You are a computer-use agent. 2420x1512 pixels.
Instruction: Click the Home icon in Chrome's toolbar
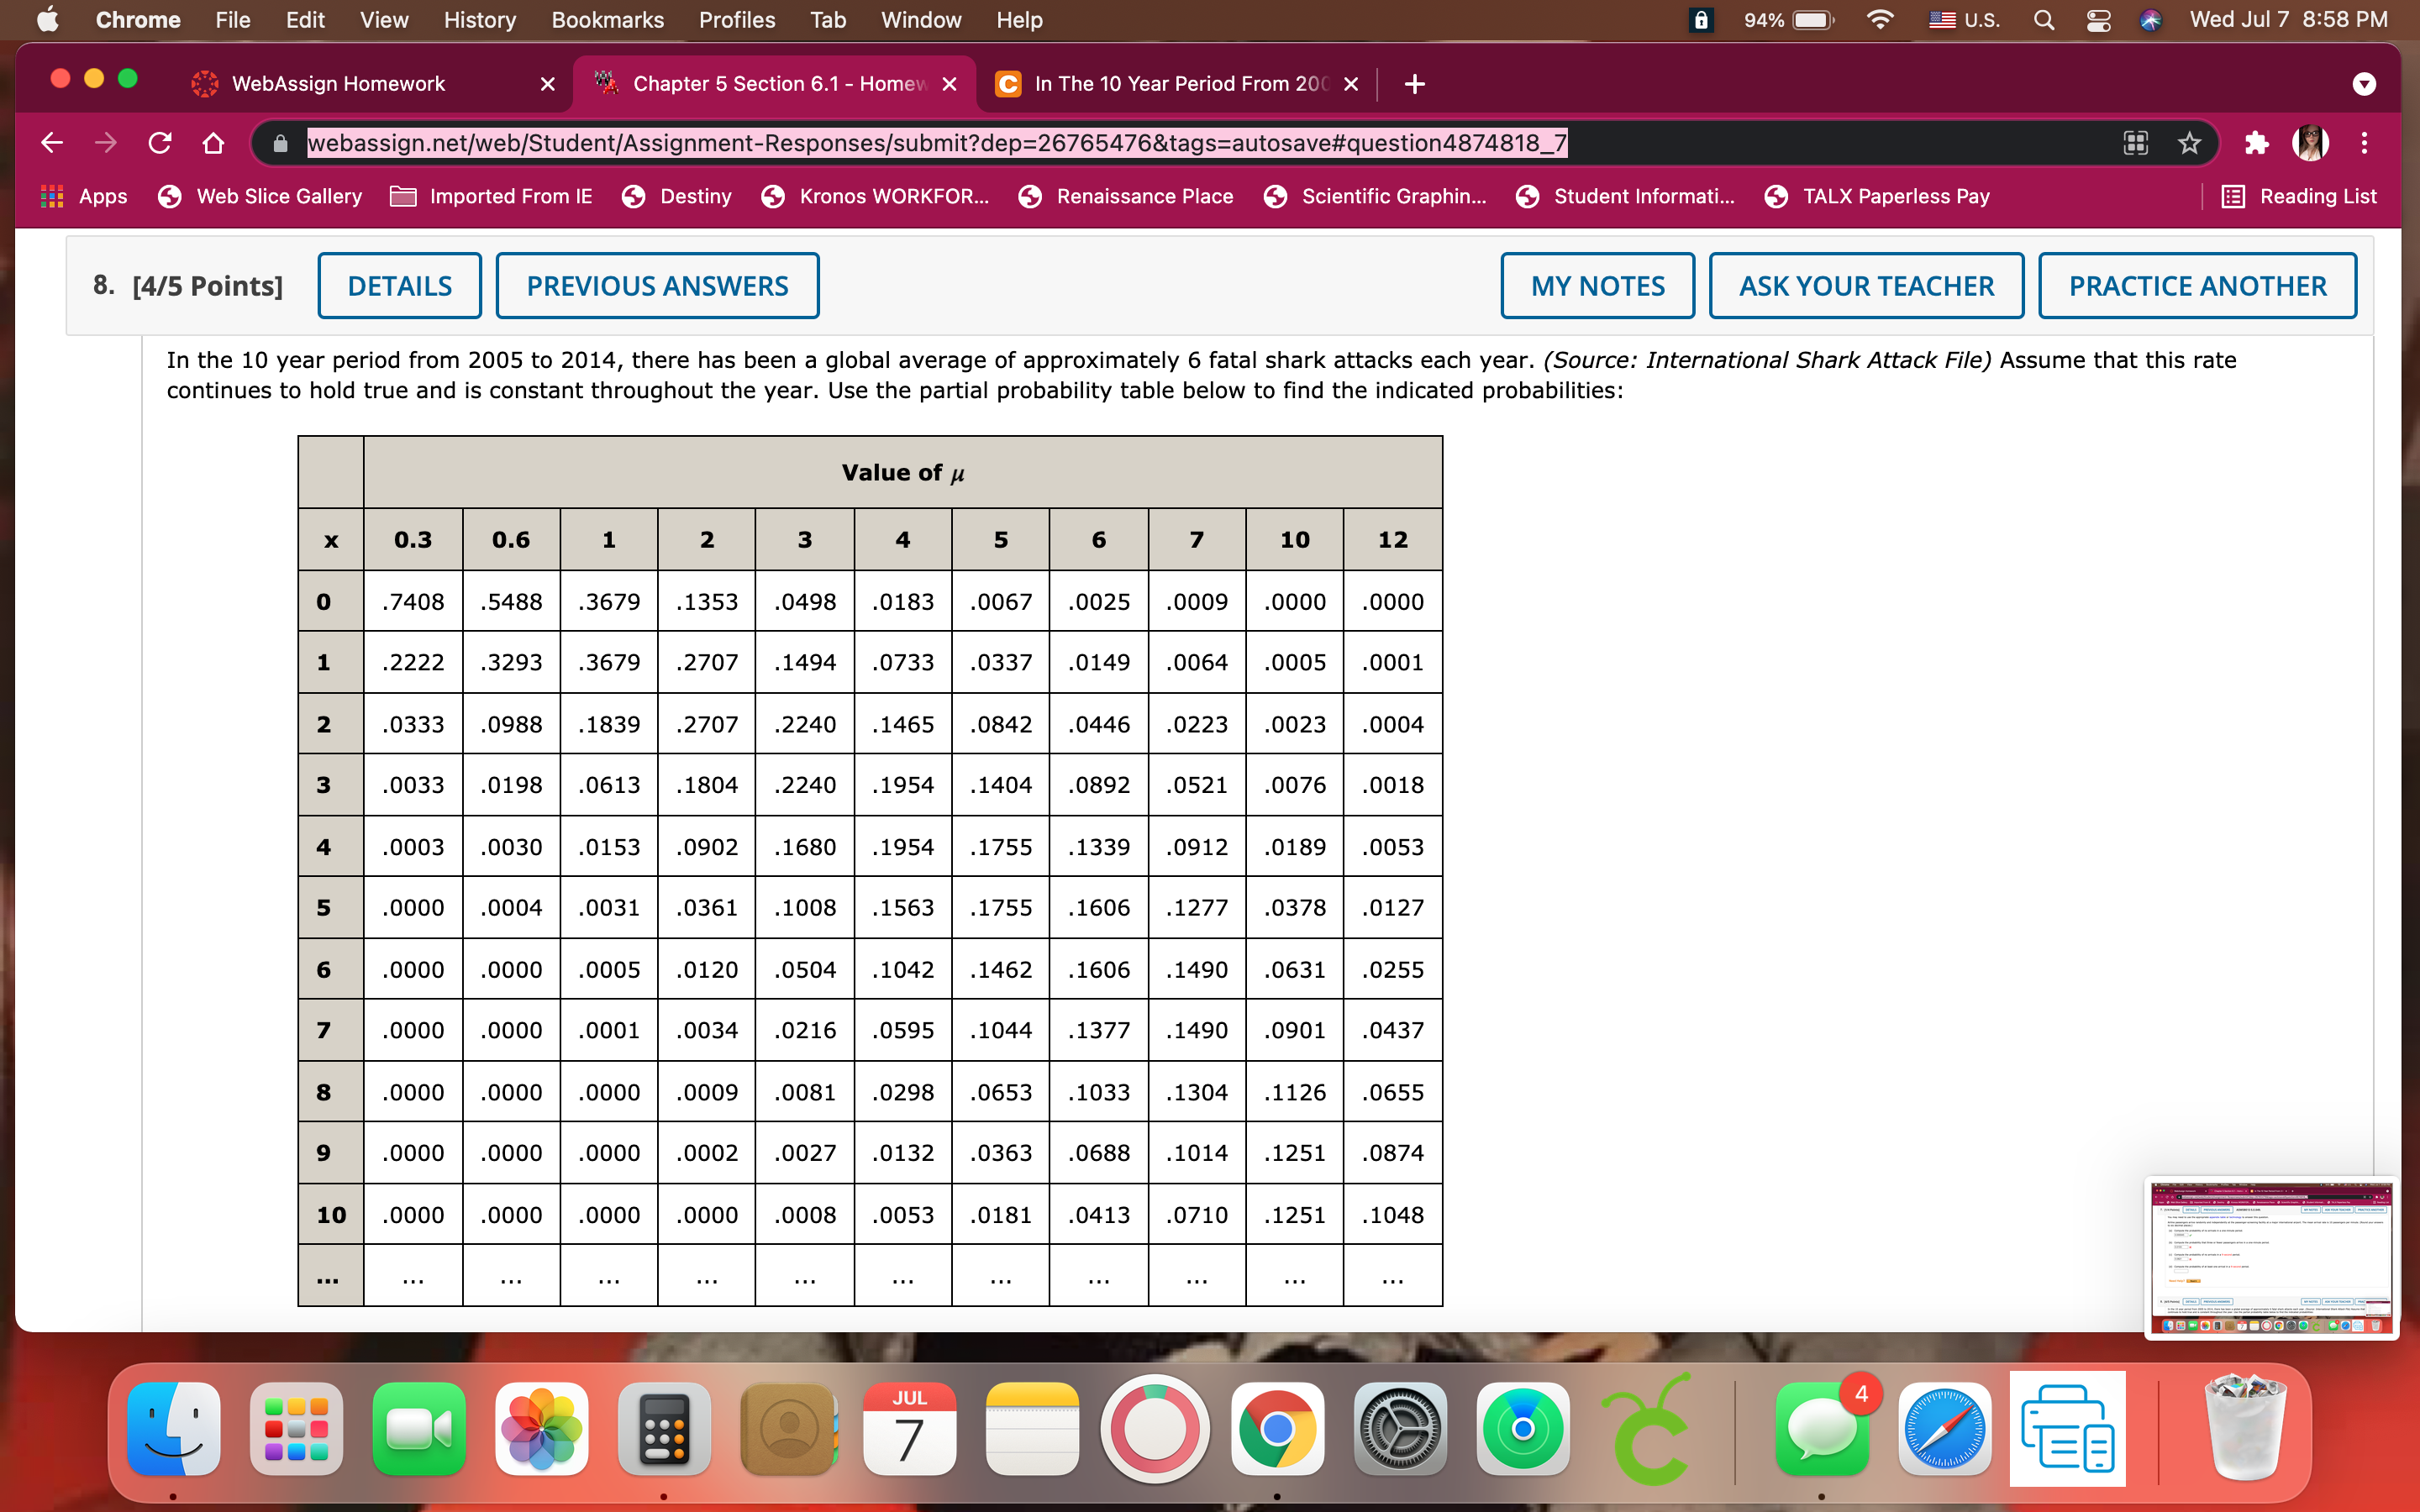(x=214, y=142)
